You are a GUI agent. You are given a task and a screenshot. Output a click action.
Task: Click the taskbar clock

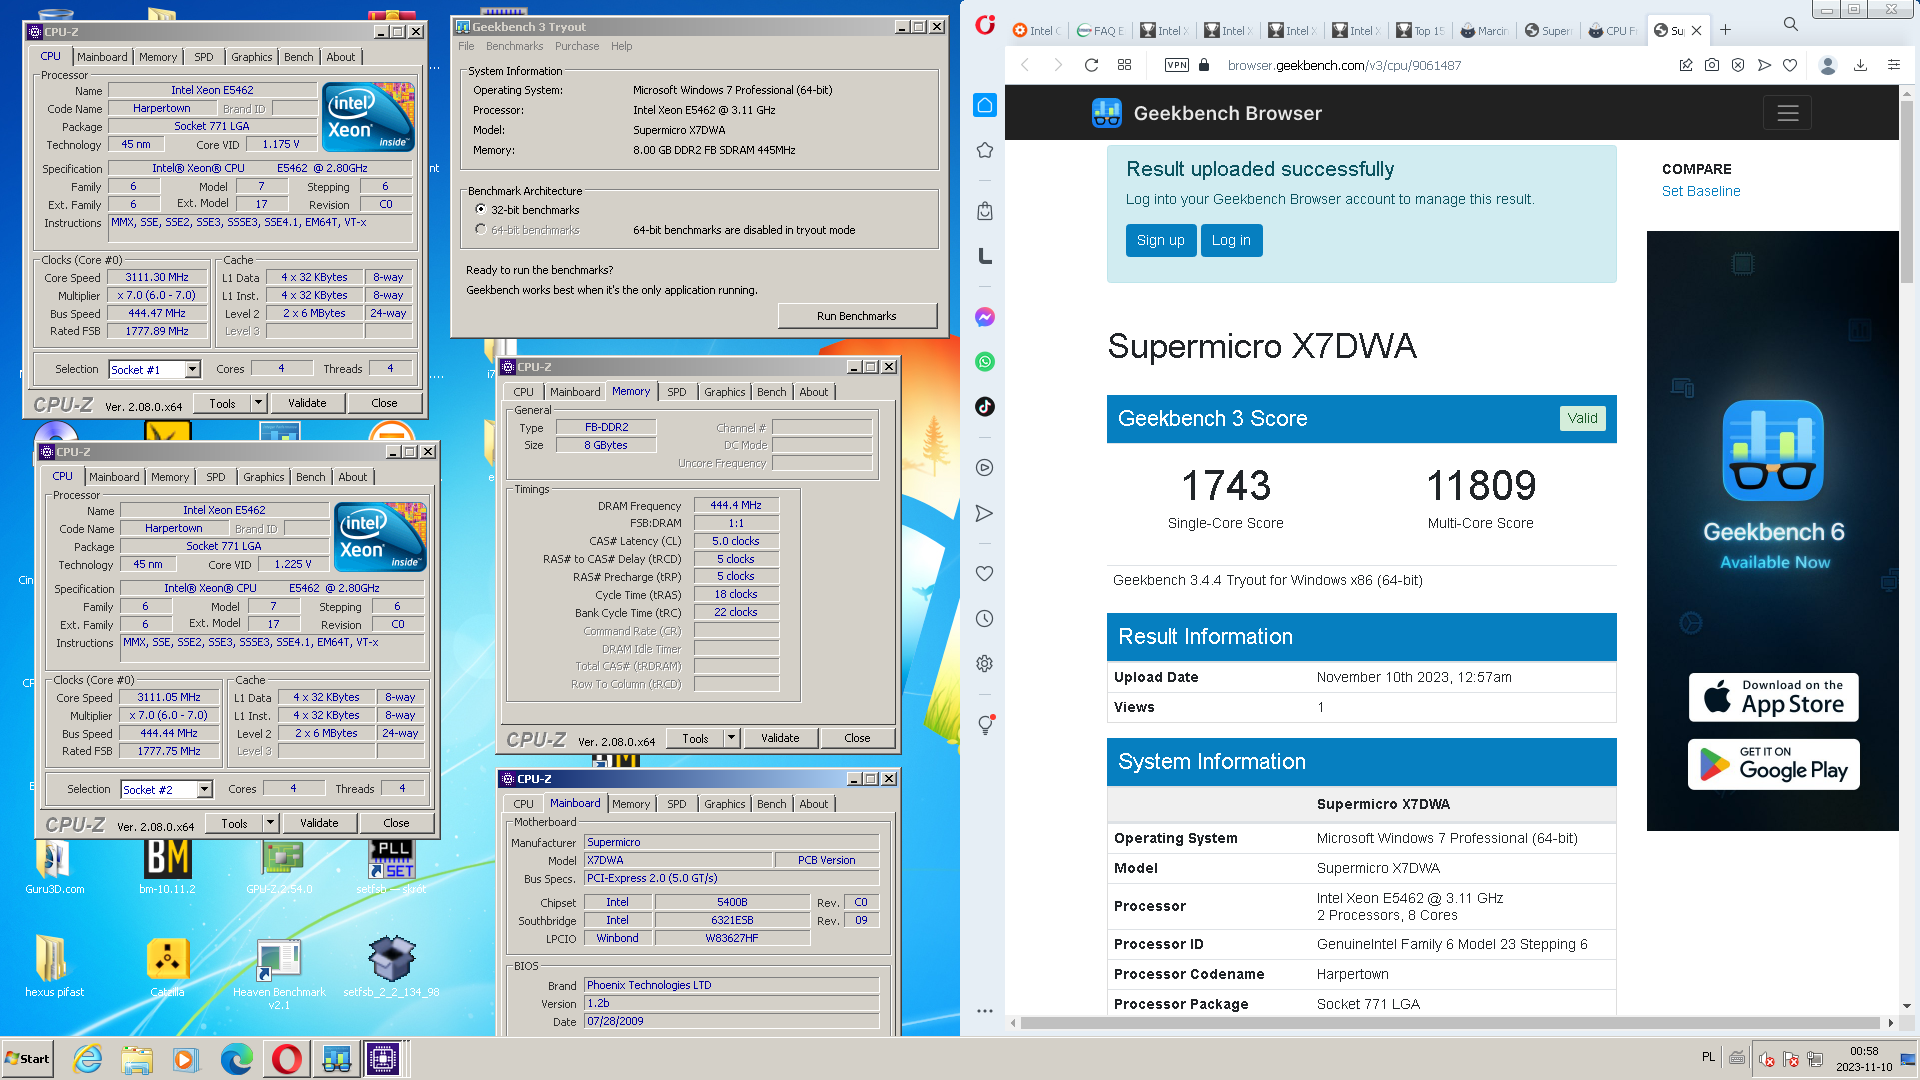pos(1863,1059)
